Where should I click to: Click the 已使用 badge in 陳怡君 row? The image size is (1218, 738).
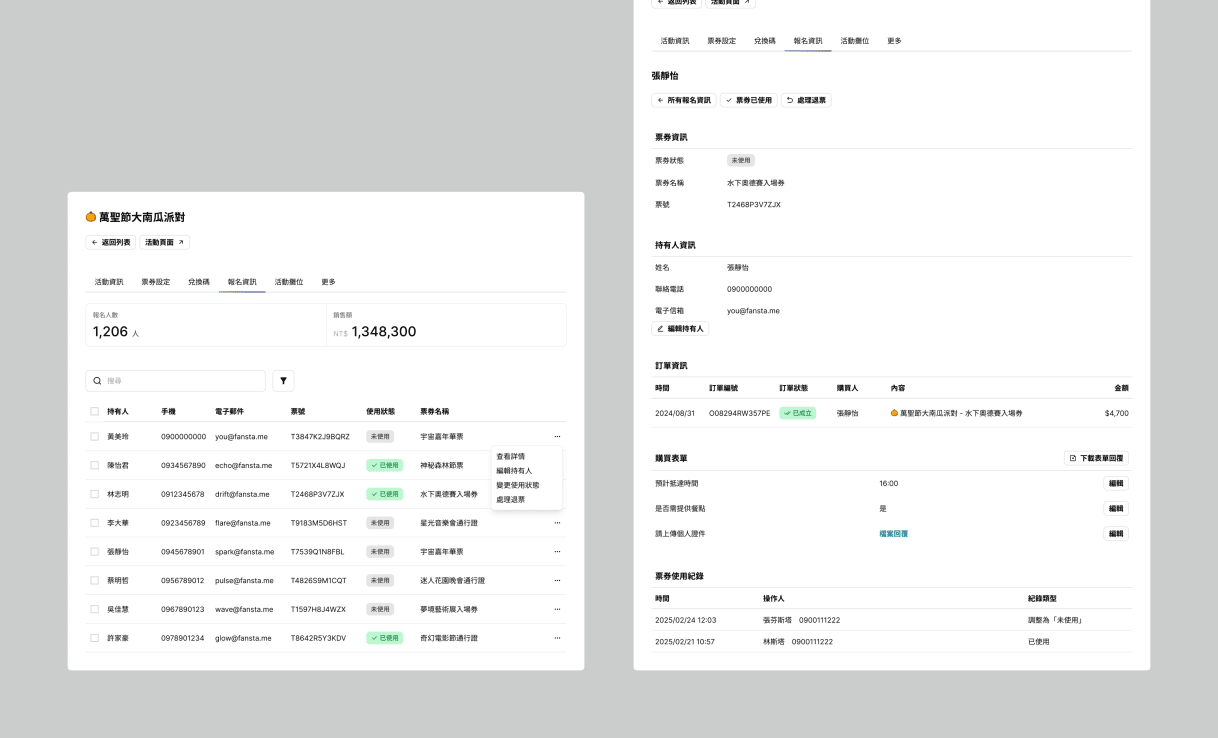tap(385, 465)
